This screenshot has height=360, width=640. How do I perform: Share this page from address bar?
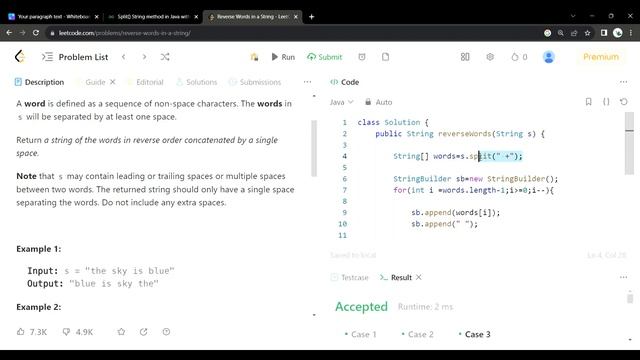point(574,33)
